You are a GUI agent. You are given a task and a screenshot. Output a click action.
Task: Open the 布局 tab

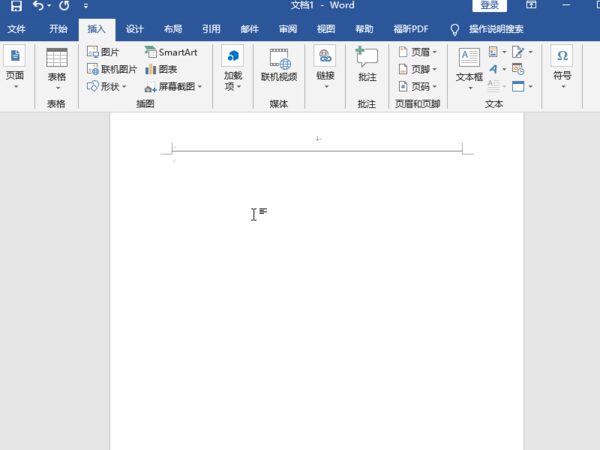pos(173,29)
